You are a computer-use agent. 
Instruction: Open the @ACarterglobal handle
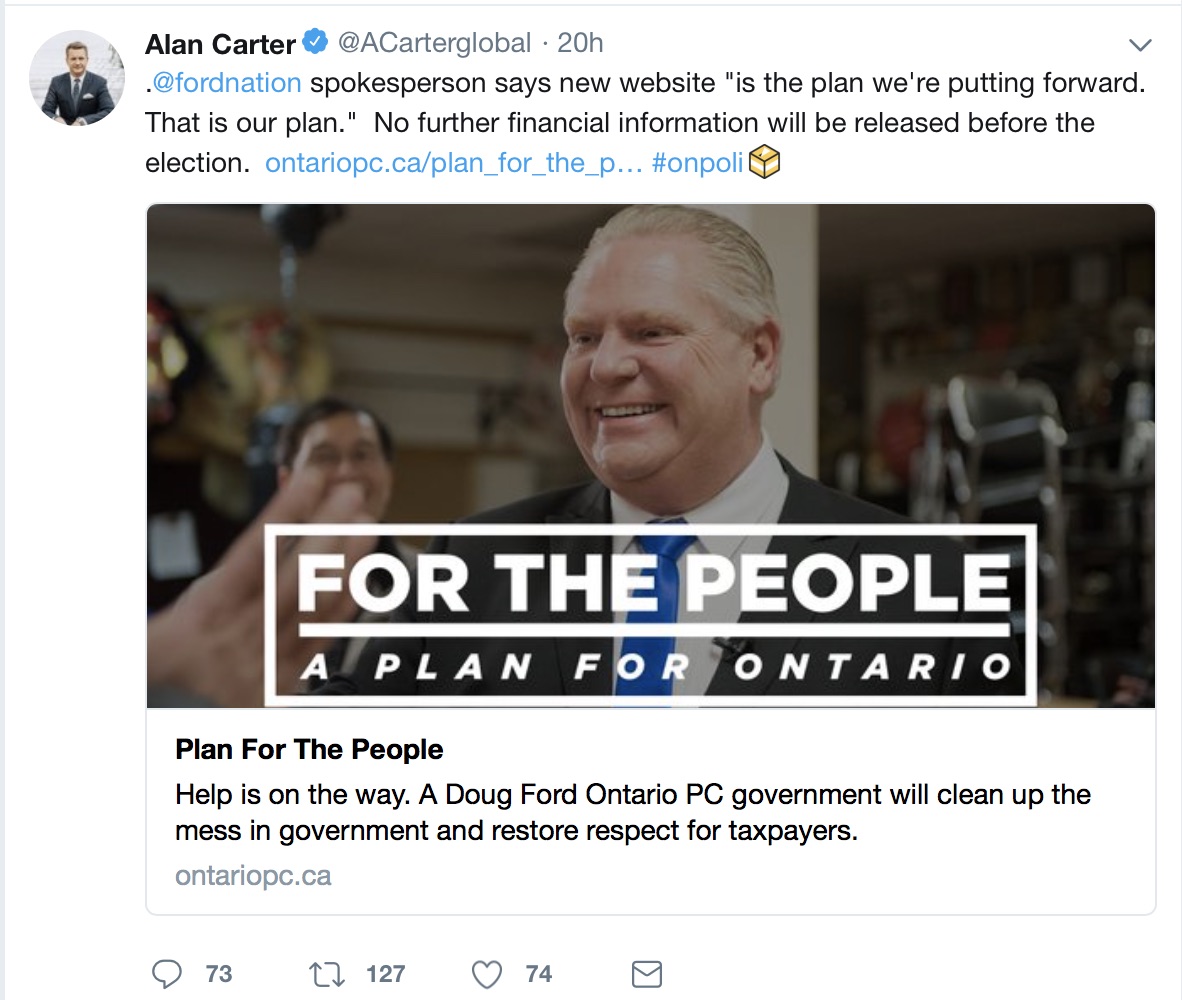(434, 43)
